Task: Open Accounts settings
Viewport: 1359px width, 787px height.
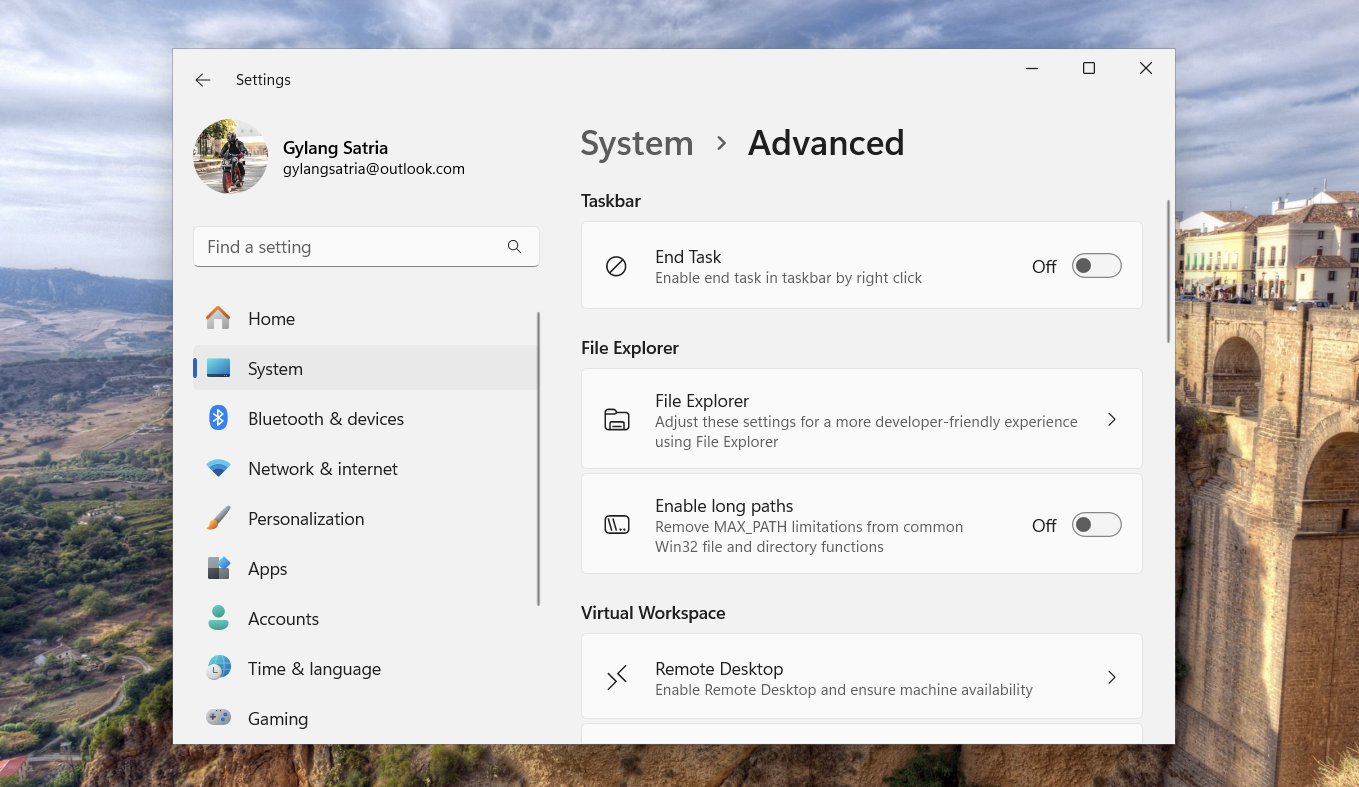Action: [x=365, y=619]
